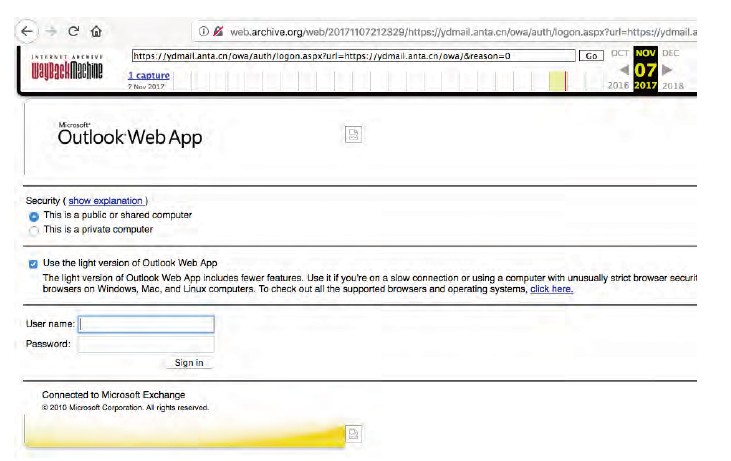Reload the page with the refresh icon

74,31
